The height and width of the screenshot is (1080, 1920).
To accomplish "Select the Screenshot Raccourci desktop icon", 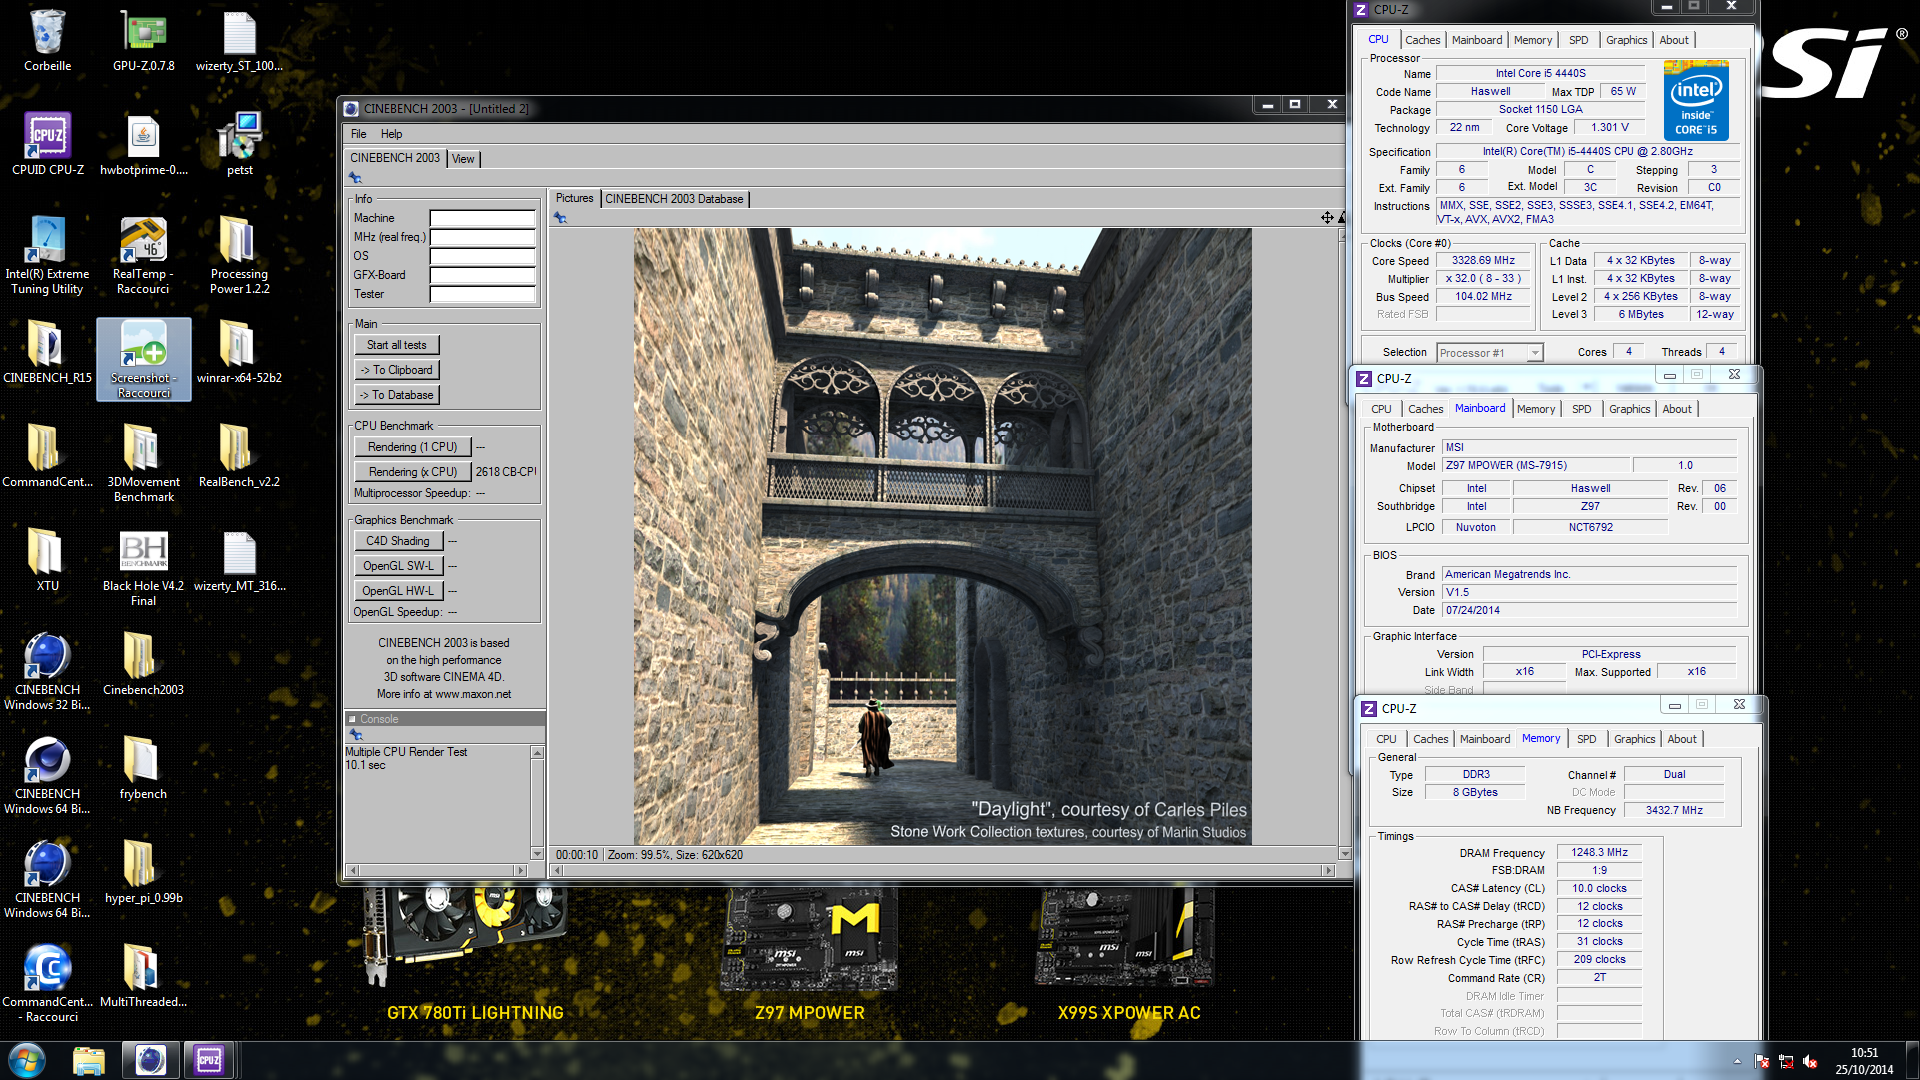I will (x=143, y=359).
